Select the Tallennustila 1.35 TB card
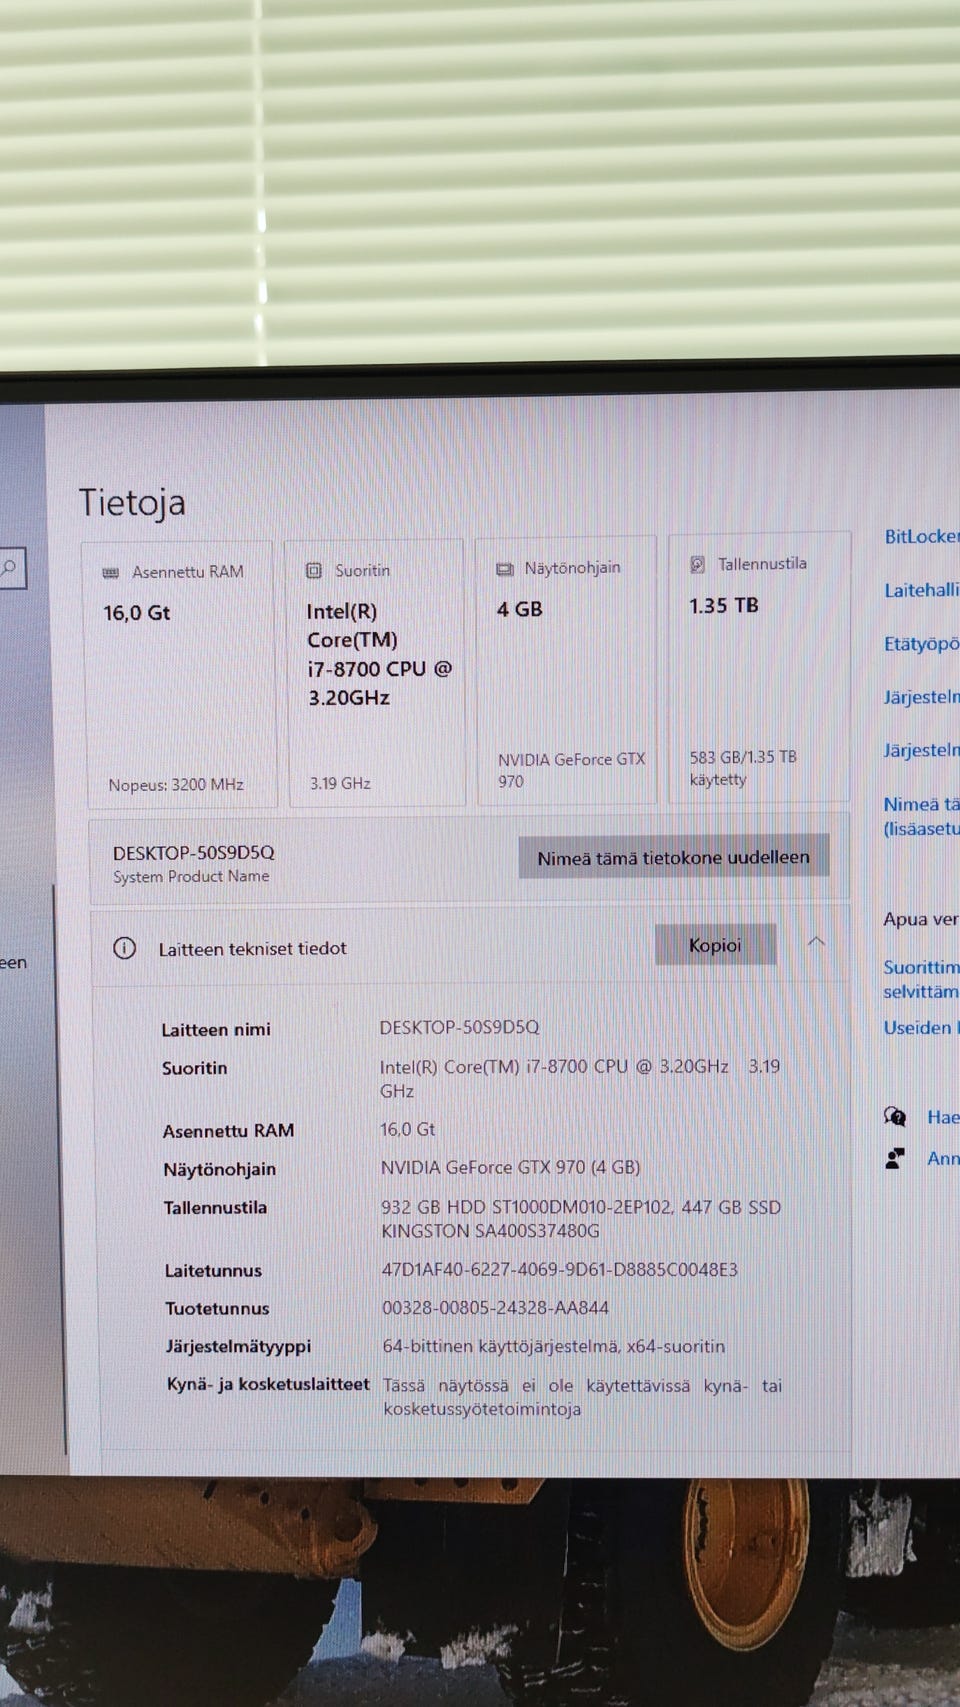Viewport: 960px width, 1707px height. pos(759,667)
